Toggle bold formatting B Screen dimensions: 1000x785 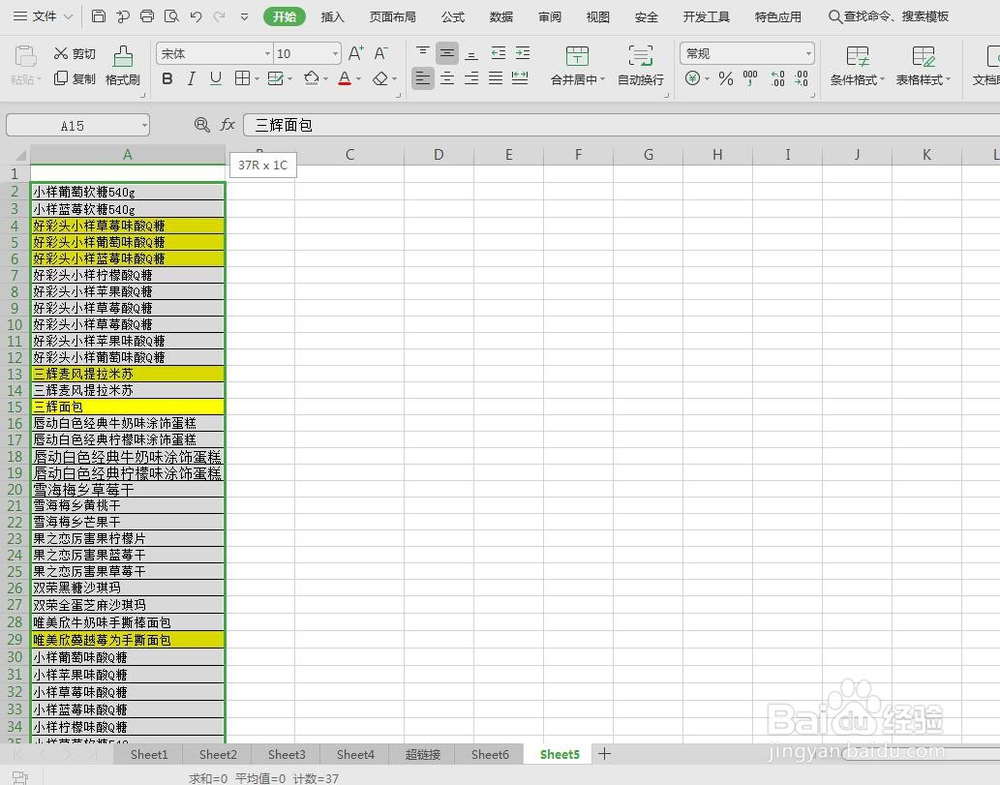click(167, 78)
